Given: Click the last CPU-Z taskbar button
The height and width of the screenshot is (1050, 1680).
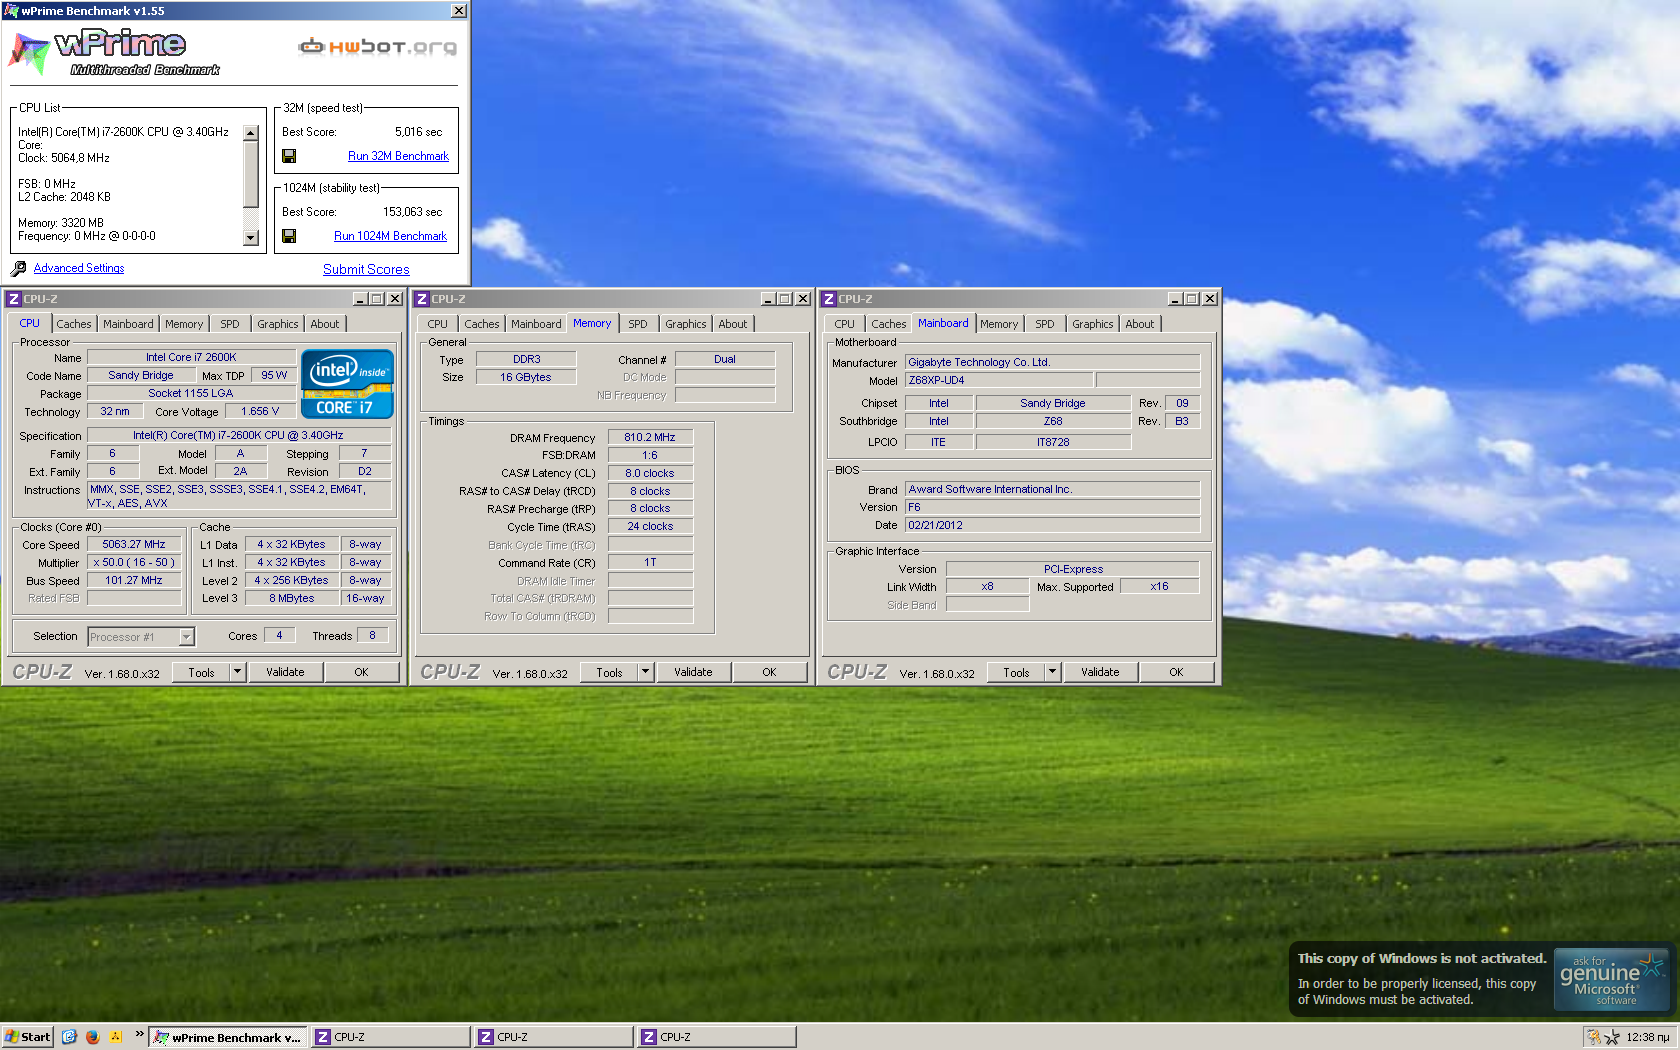Looking at the screenshot, I should pos(716,1037).
